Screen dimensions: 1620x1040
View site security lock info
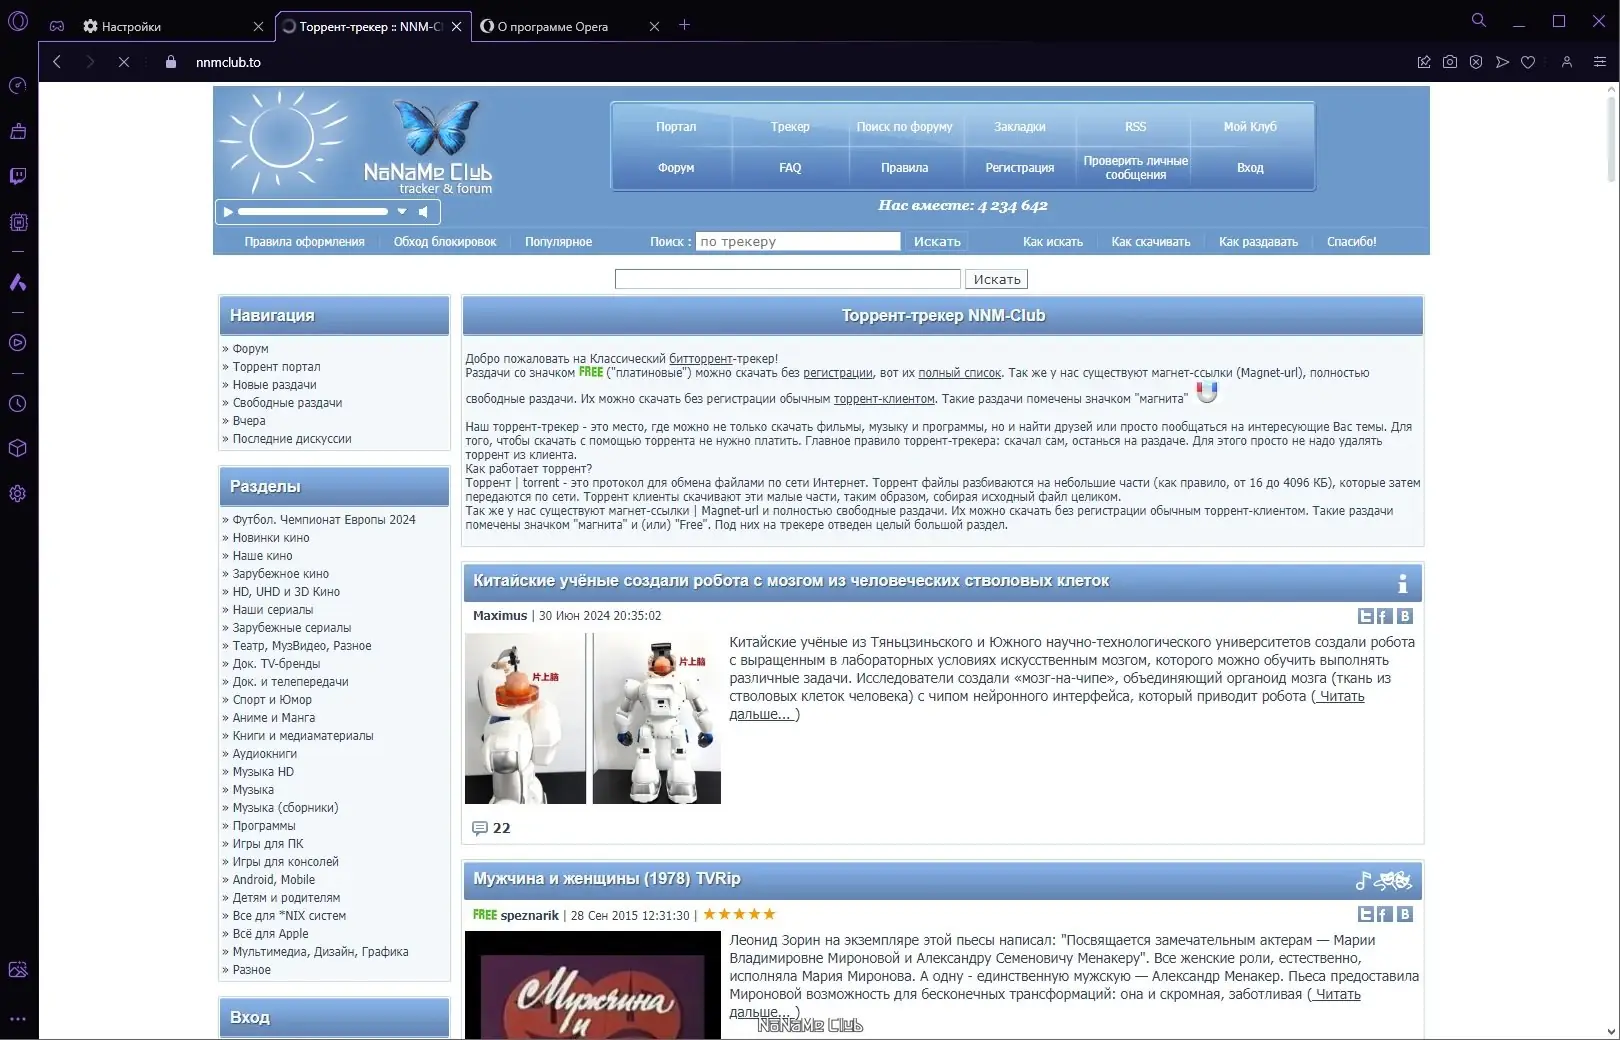pos(171,62)
